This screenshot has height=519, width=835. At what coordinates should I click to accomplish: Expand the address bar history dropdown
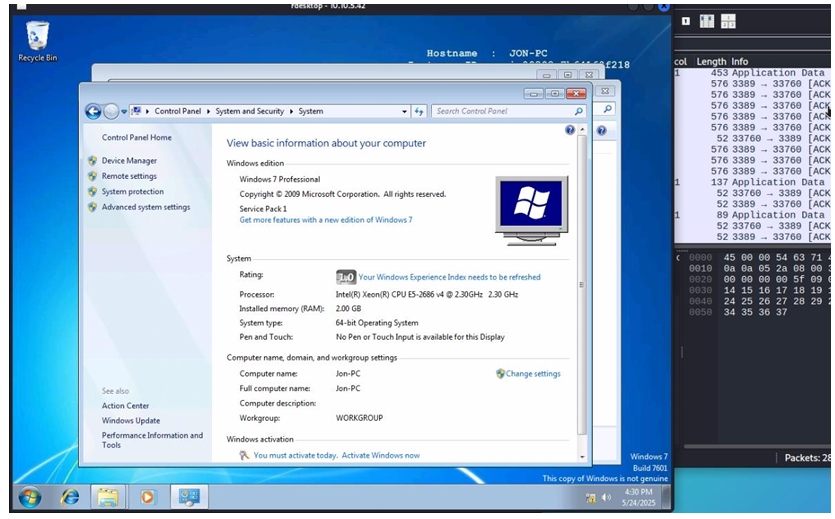(x=404, y=111)
